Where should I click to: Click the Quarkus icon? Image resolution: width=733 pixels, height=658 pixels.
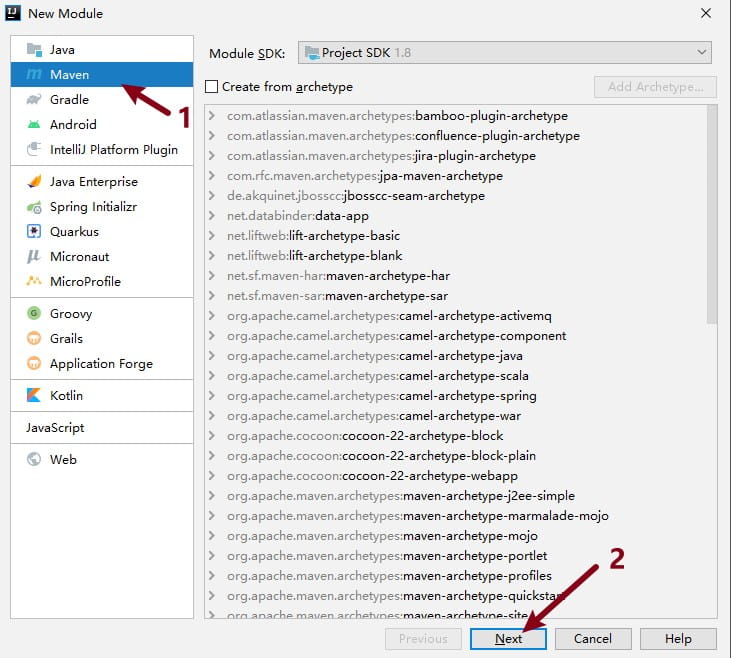pos(34,231)
